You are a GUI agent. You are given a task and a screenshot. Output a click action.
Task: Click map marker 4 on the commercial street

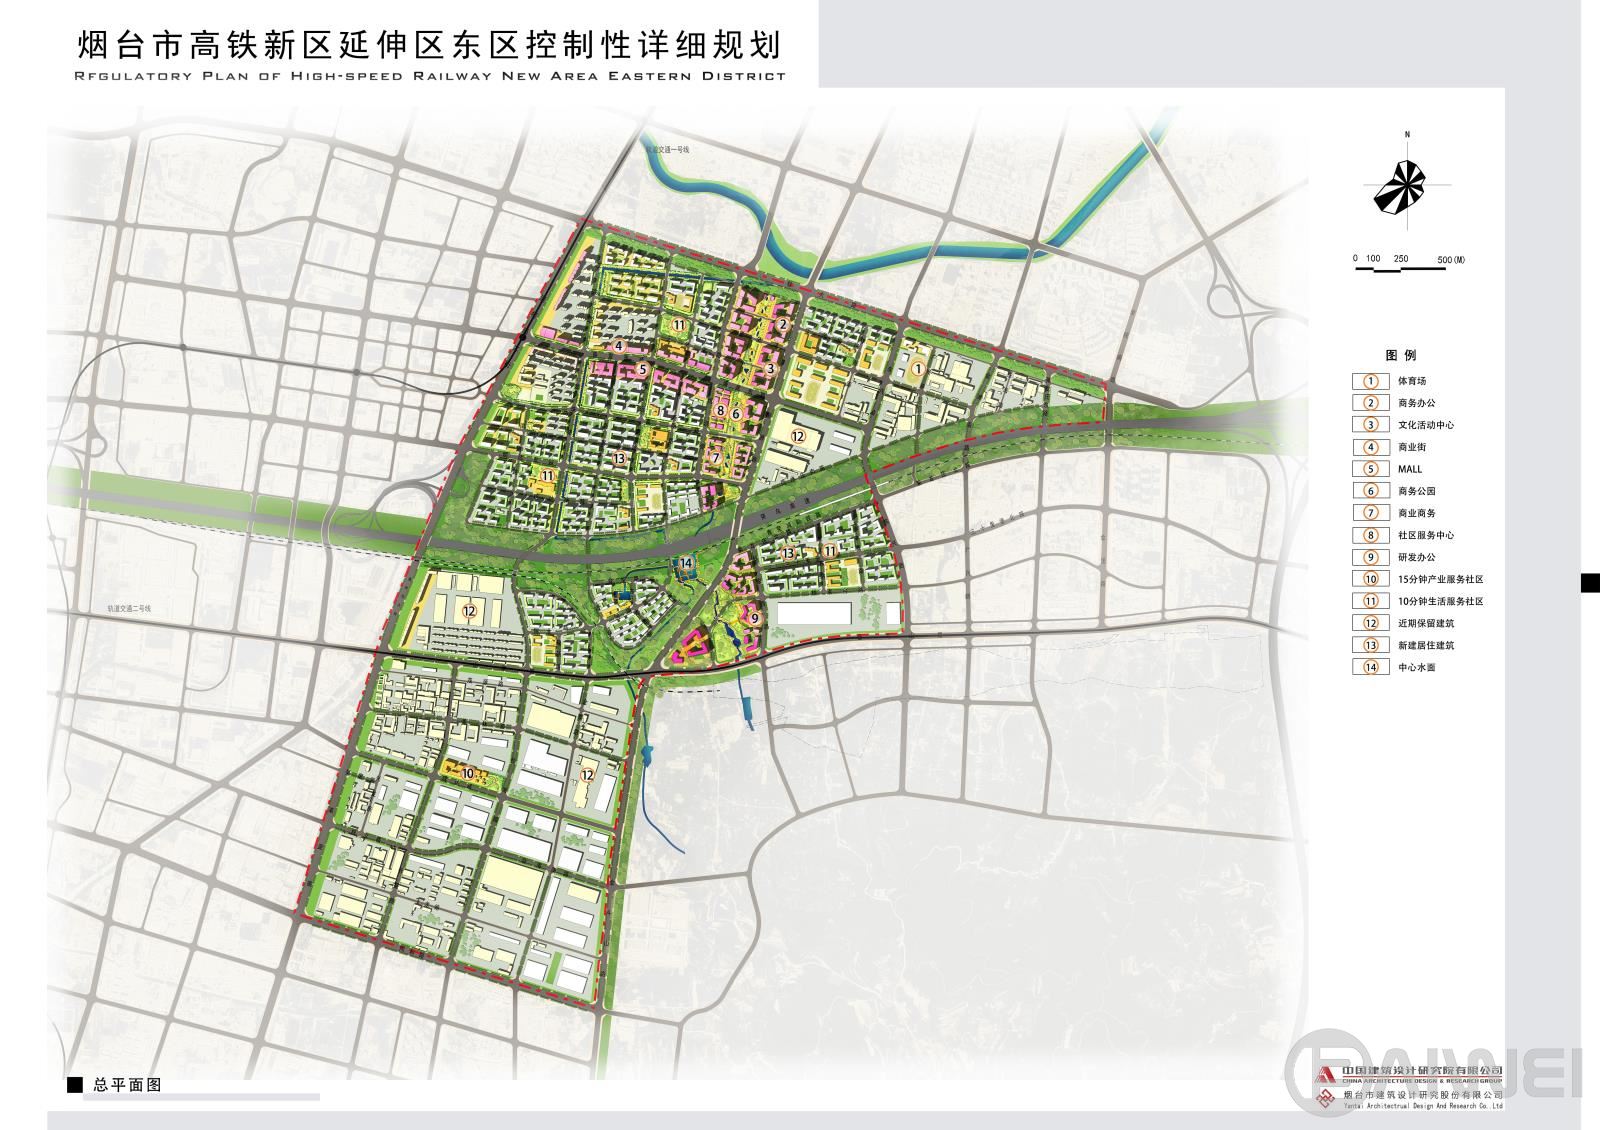[x=619, y=346]
